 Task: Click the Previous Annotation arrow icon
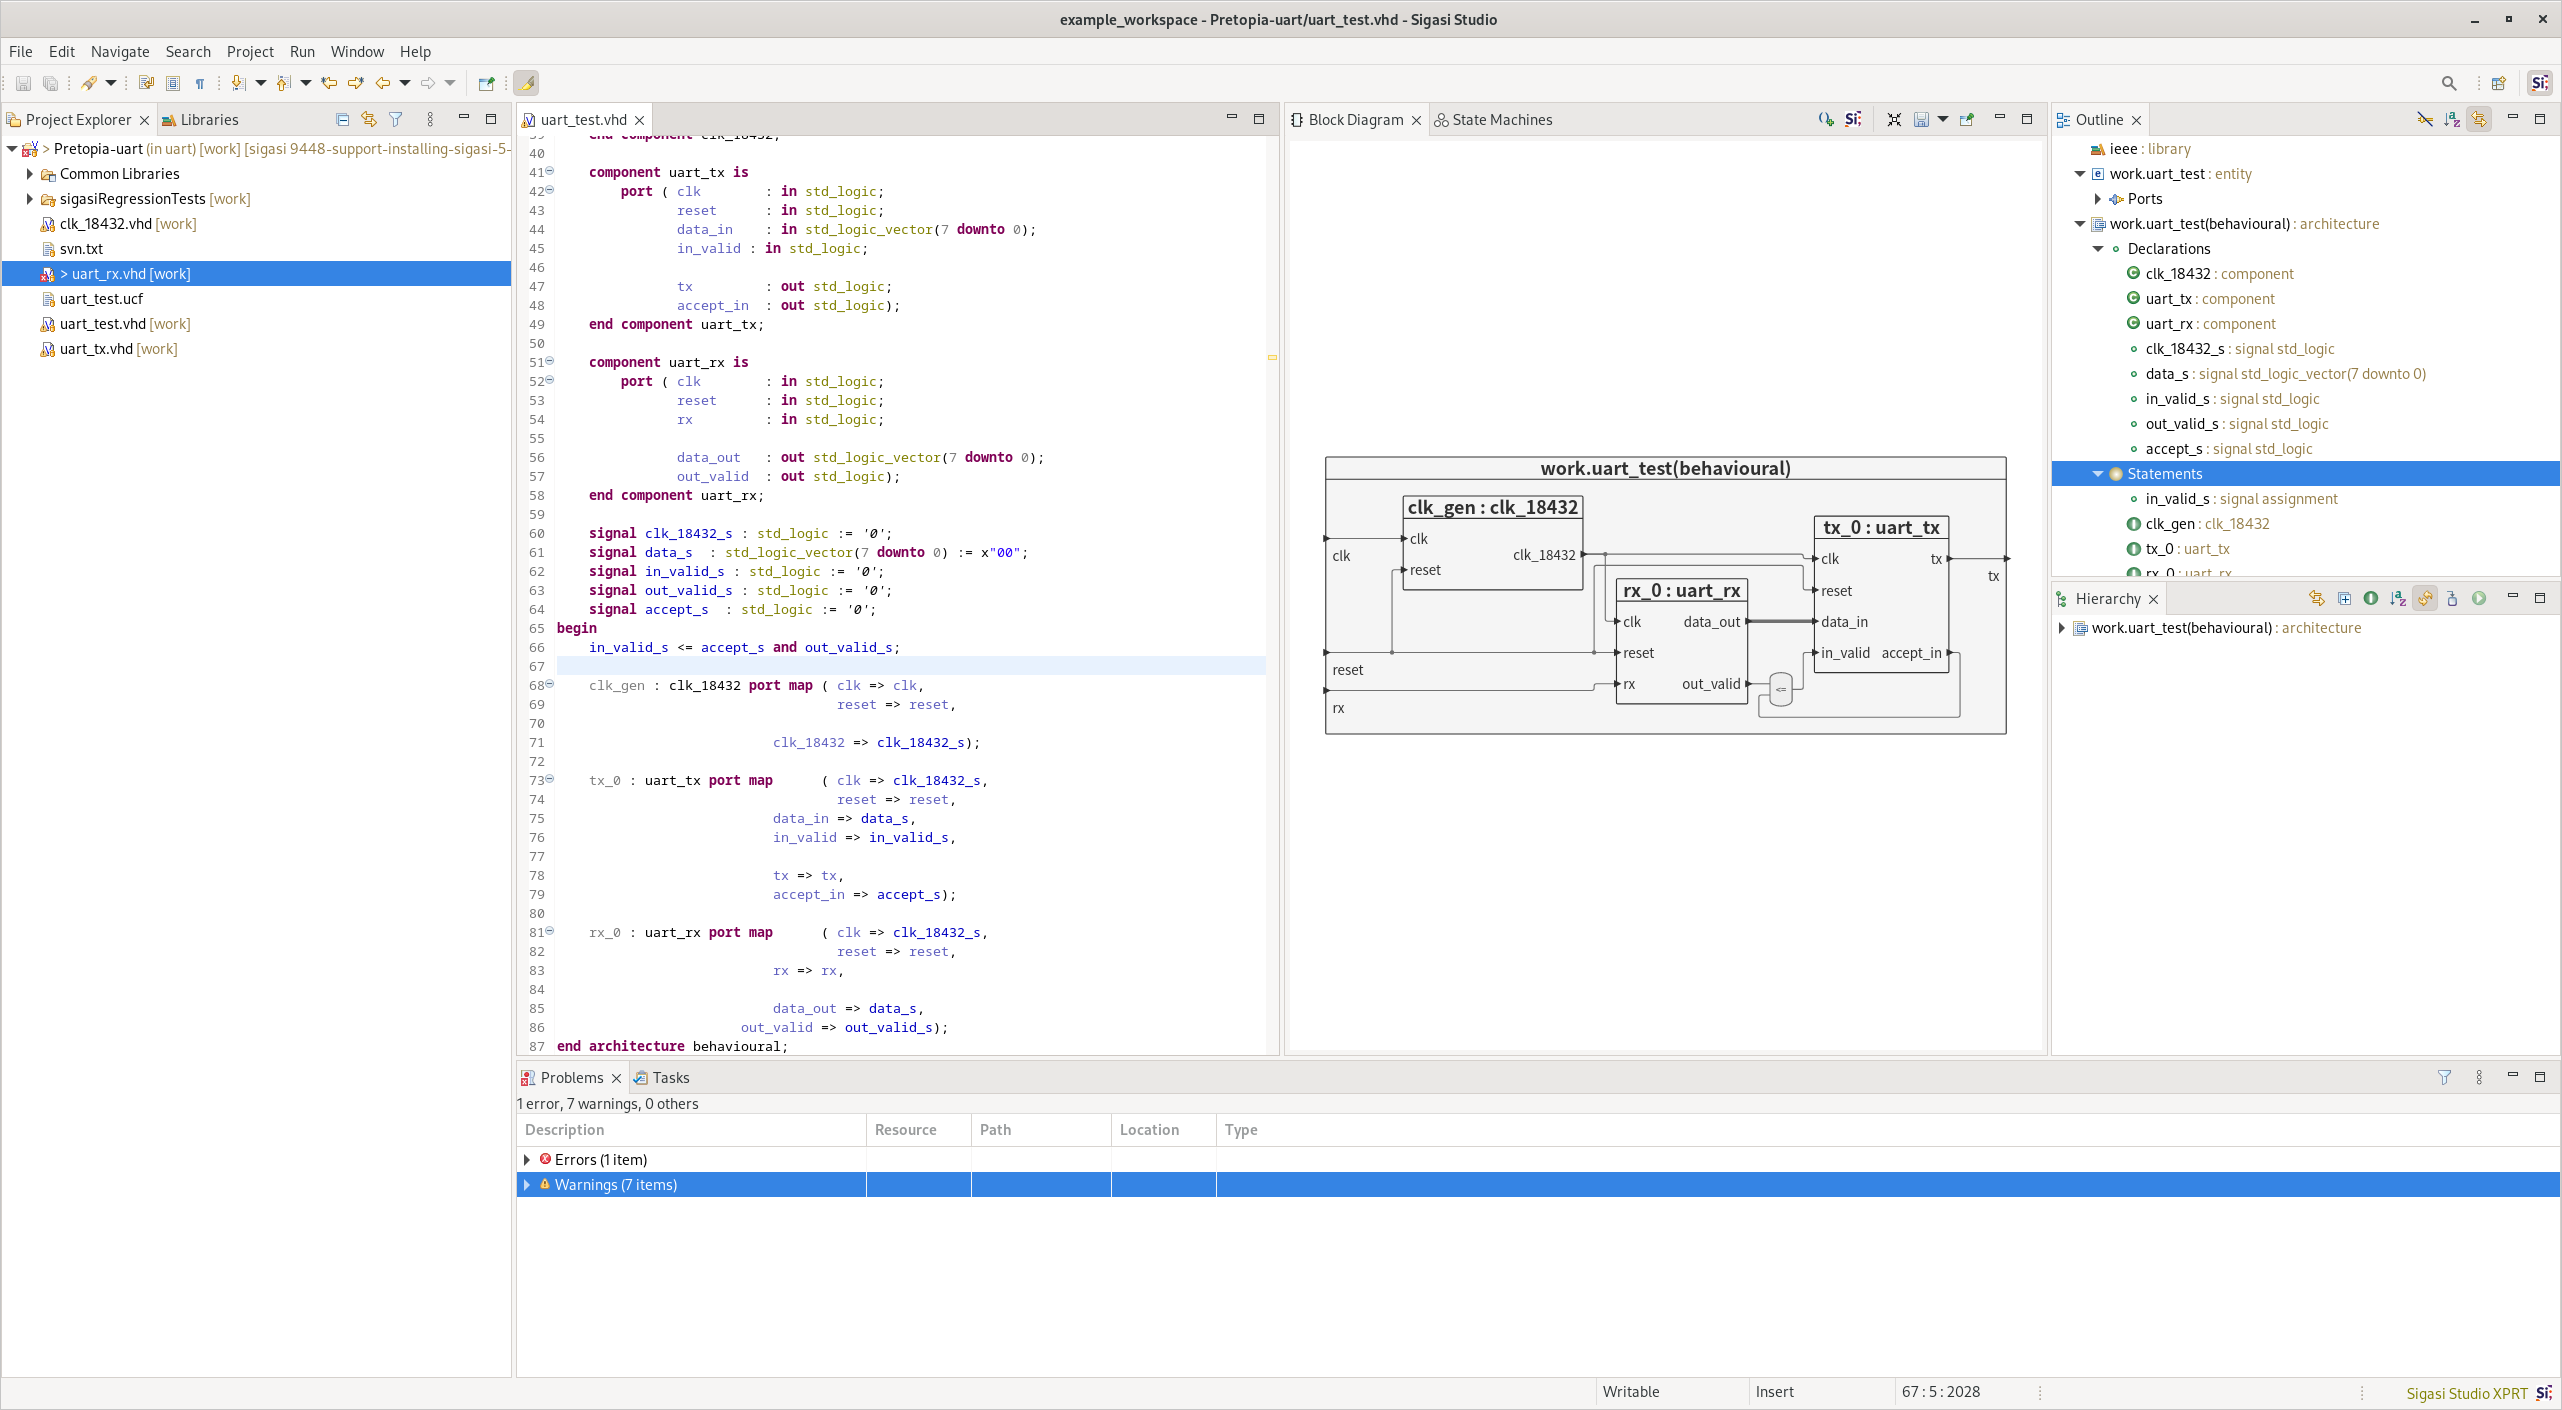tap(283, 84)
